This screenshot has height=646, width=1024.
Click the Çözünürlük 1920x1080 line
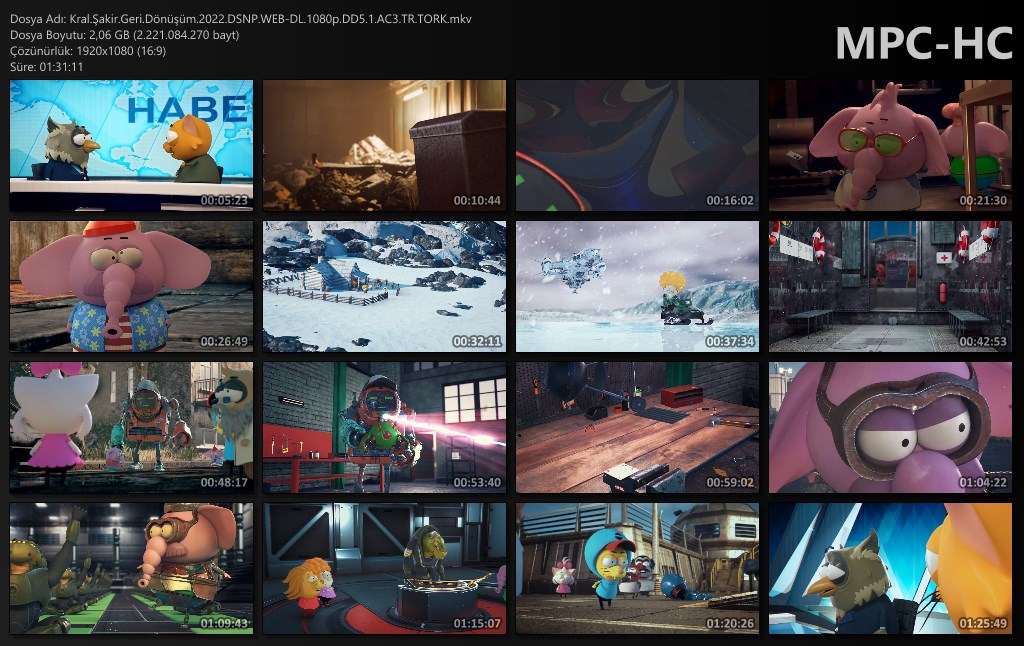(88, 50)
